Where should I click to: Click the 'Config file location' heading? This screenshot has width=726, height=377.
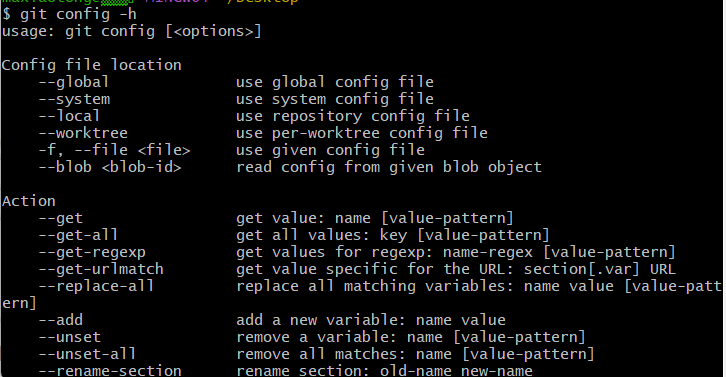tap(92, 65)
